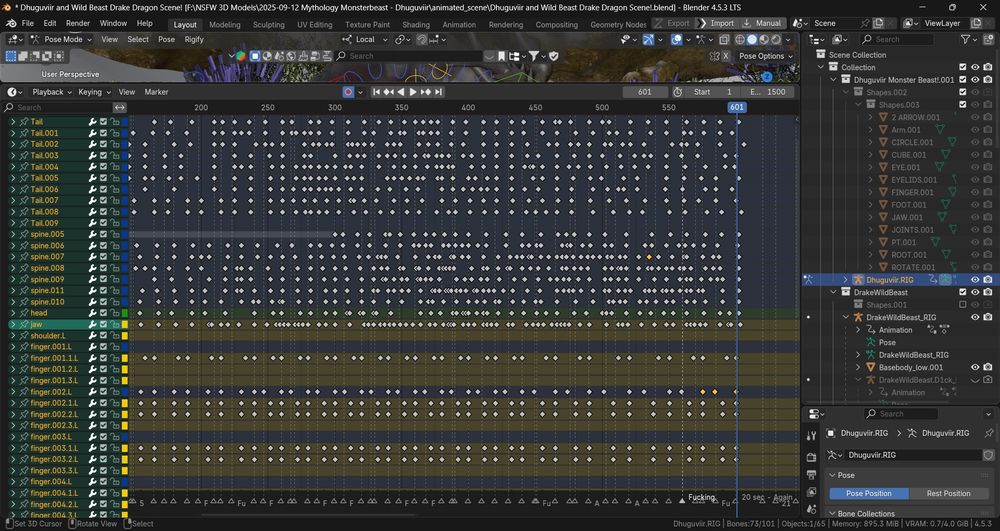The image size is (1000, 531).
Task: Hide Dhuguviir.RIG with its eye icon
Action: click(975, 280)
